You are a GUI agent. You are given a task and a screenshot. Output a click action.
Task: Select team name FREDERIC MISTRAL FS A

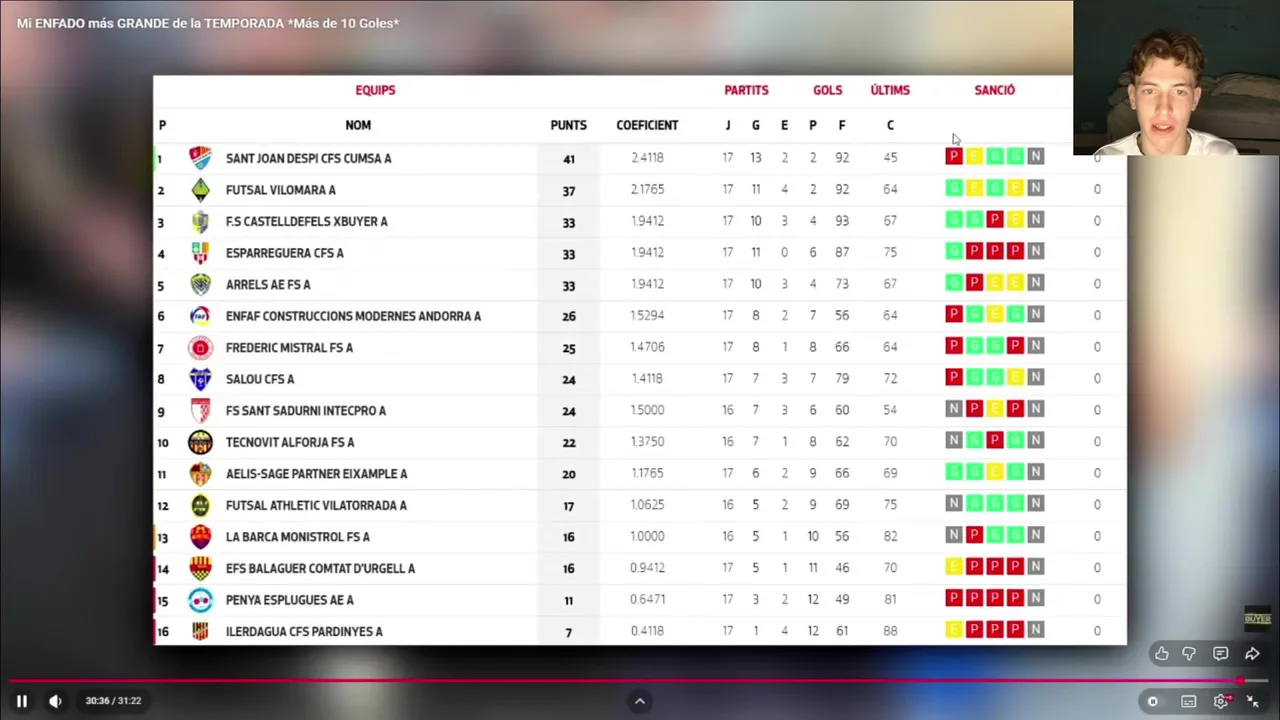289,348
